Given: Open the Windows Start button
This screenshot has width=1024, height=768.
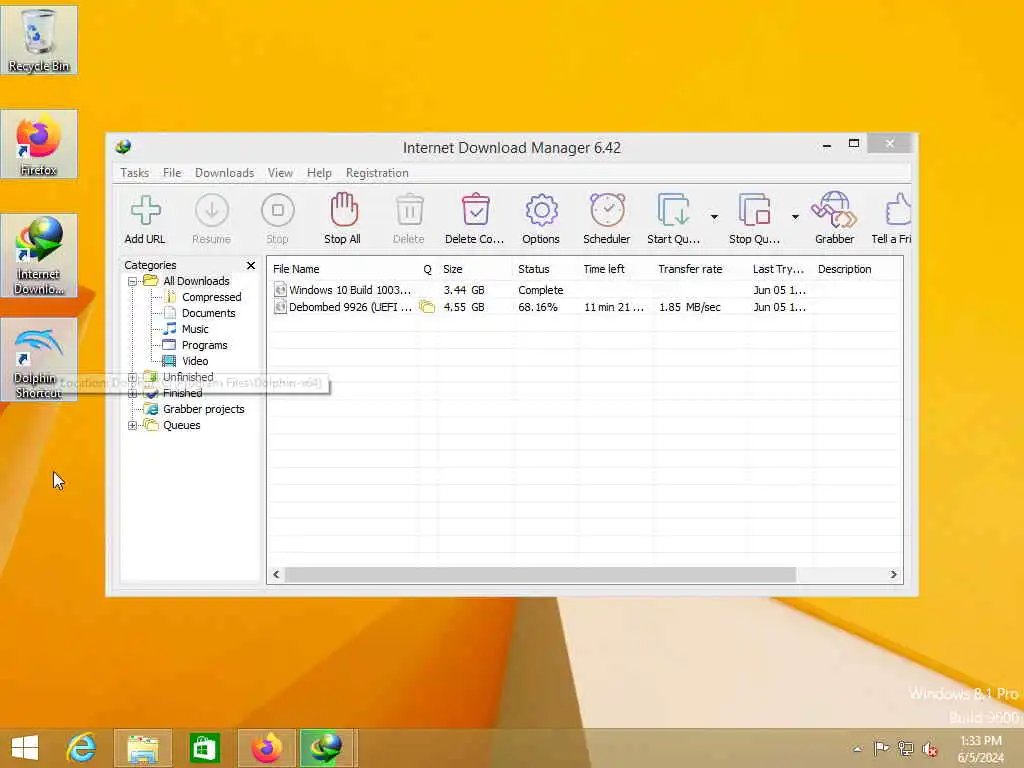Looking at the screenshot, I should [x=25, y=747].
